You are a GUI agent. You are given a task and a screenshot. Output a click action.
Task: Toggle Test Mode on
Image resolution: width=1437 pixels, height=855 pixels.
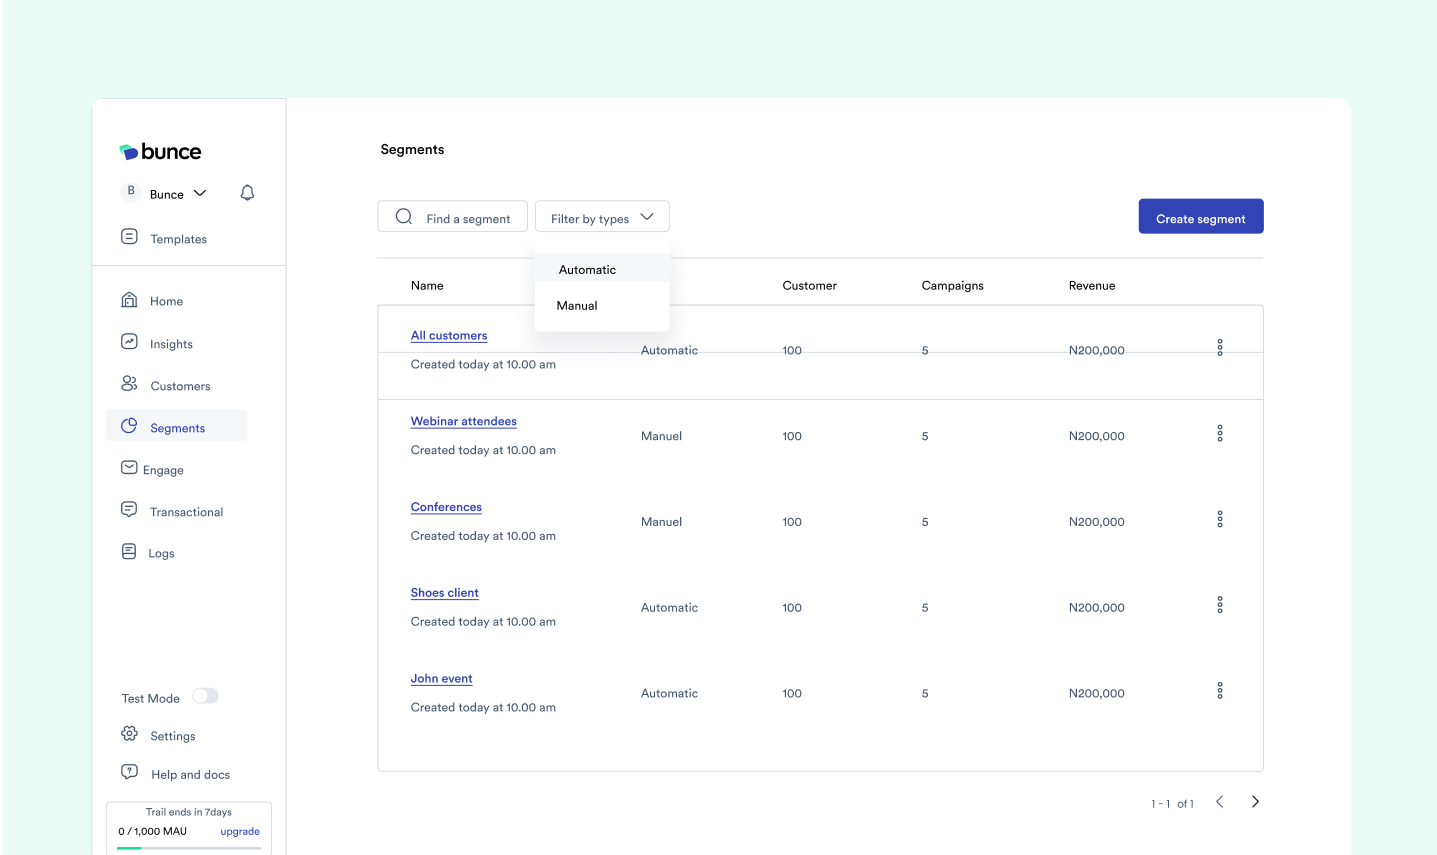205,697
